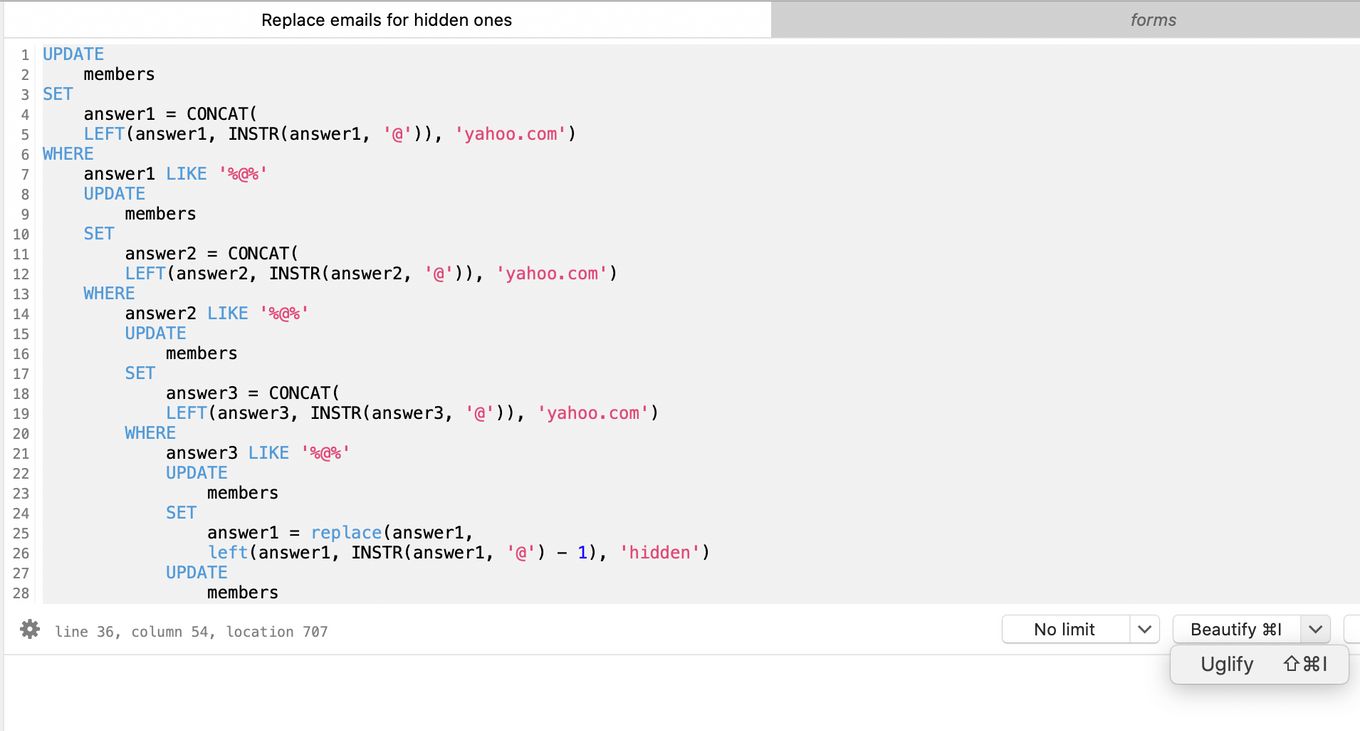1360x731 pixels.
Task: Click 'members' on line 28
Action: pyautogui.click(x=242, y=593)
